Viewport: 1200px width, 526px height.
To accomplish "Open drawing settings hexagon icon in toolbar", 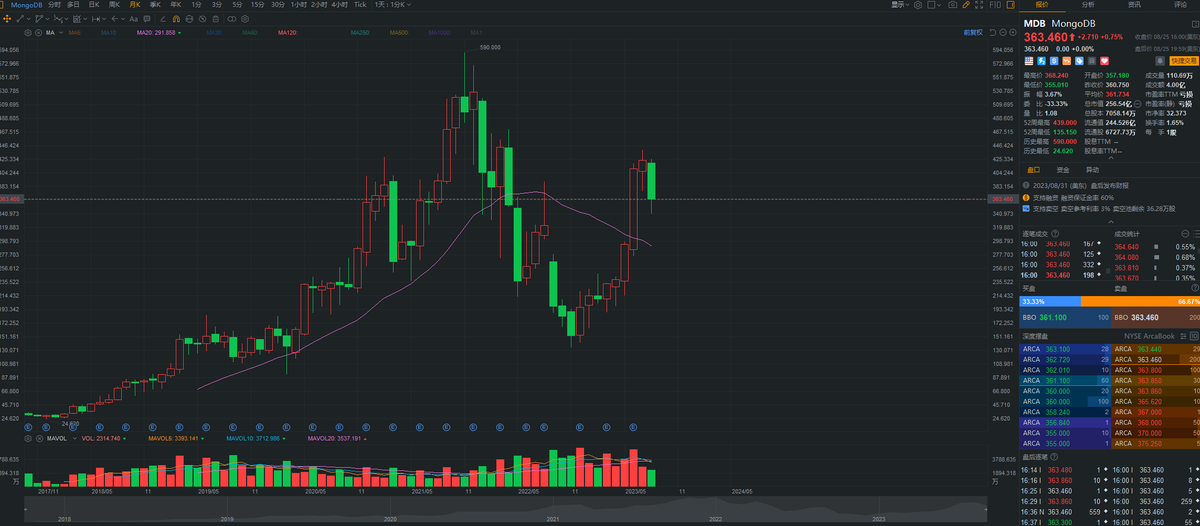I will click(245, 19).
